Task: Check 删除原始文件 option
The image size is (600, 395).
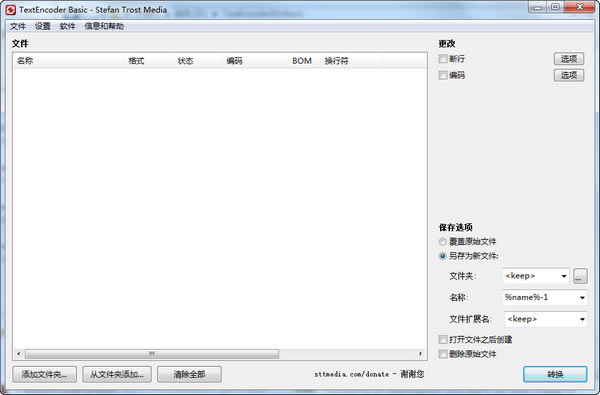Action: click(443, 354)
